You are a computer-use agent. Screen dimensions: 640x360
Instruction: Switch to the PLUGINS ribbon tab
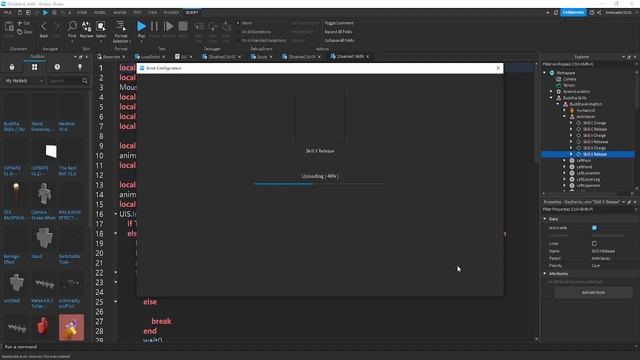tap(171, 13)
